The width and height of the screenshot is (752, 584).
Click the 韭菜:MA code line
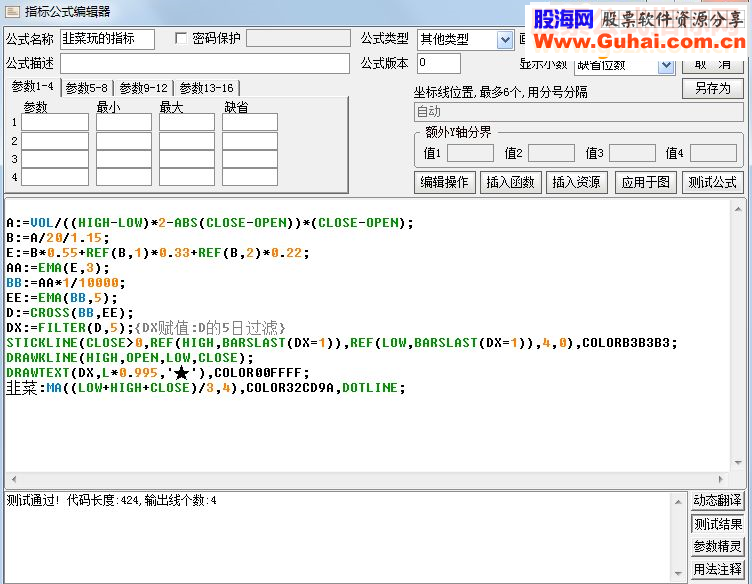tap(206, 388)
